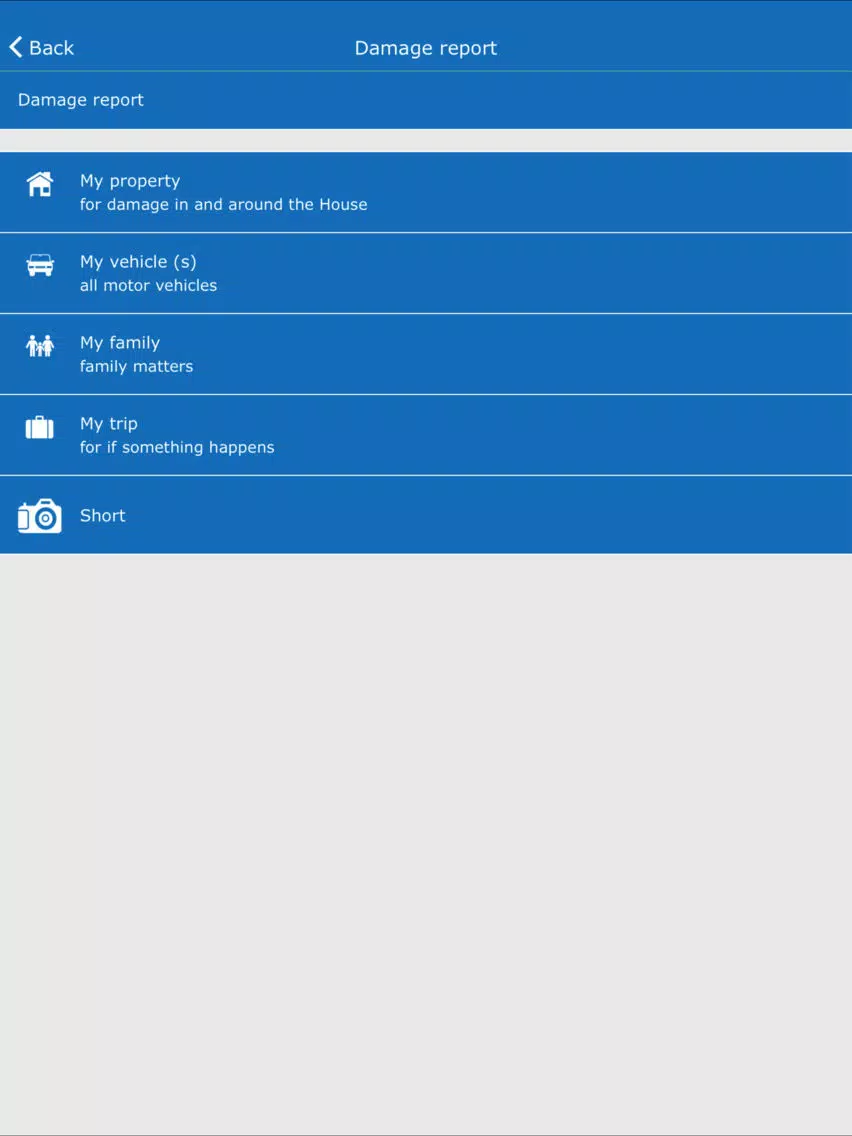Tap the family people icon
852x1136 pixels.
[40, 346]
